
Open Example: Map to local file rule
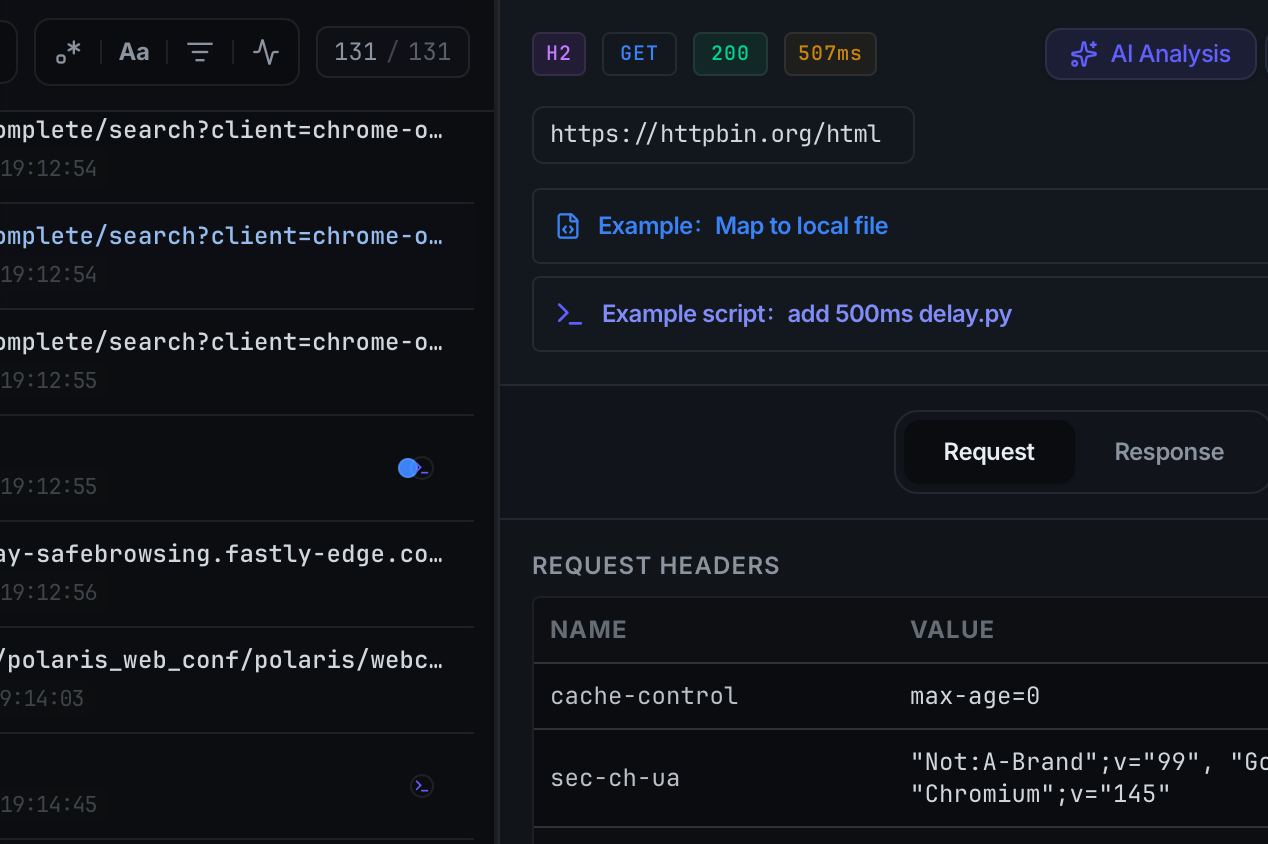pos(742,226)
